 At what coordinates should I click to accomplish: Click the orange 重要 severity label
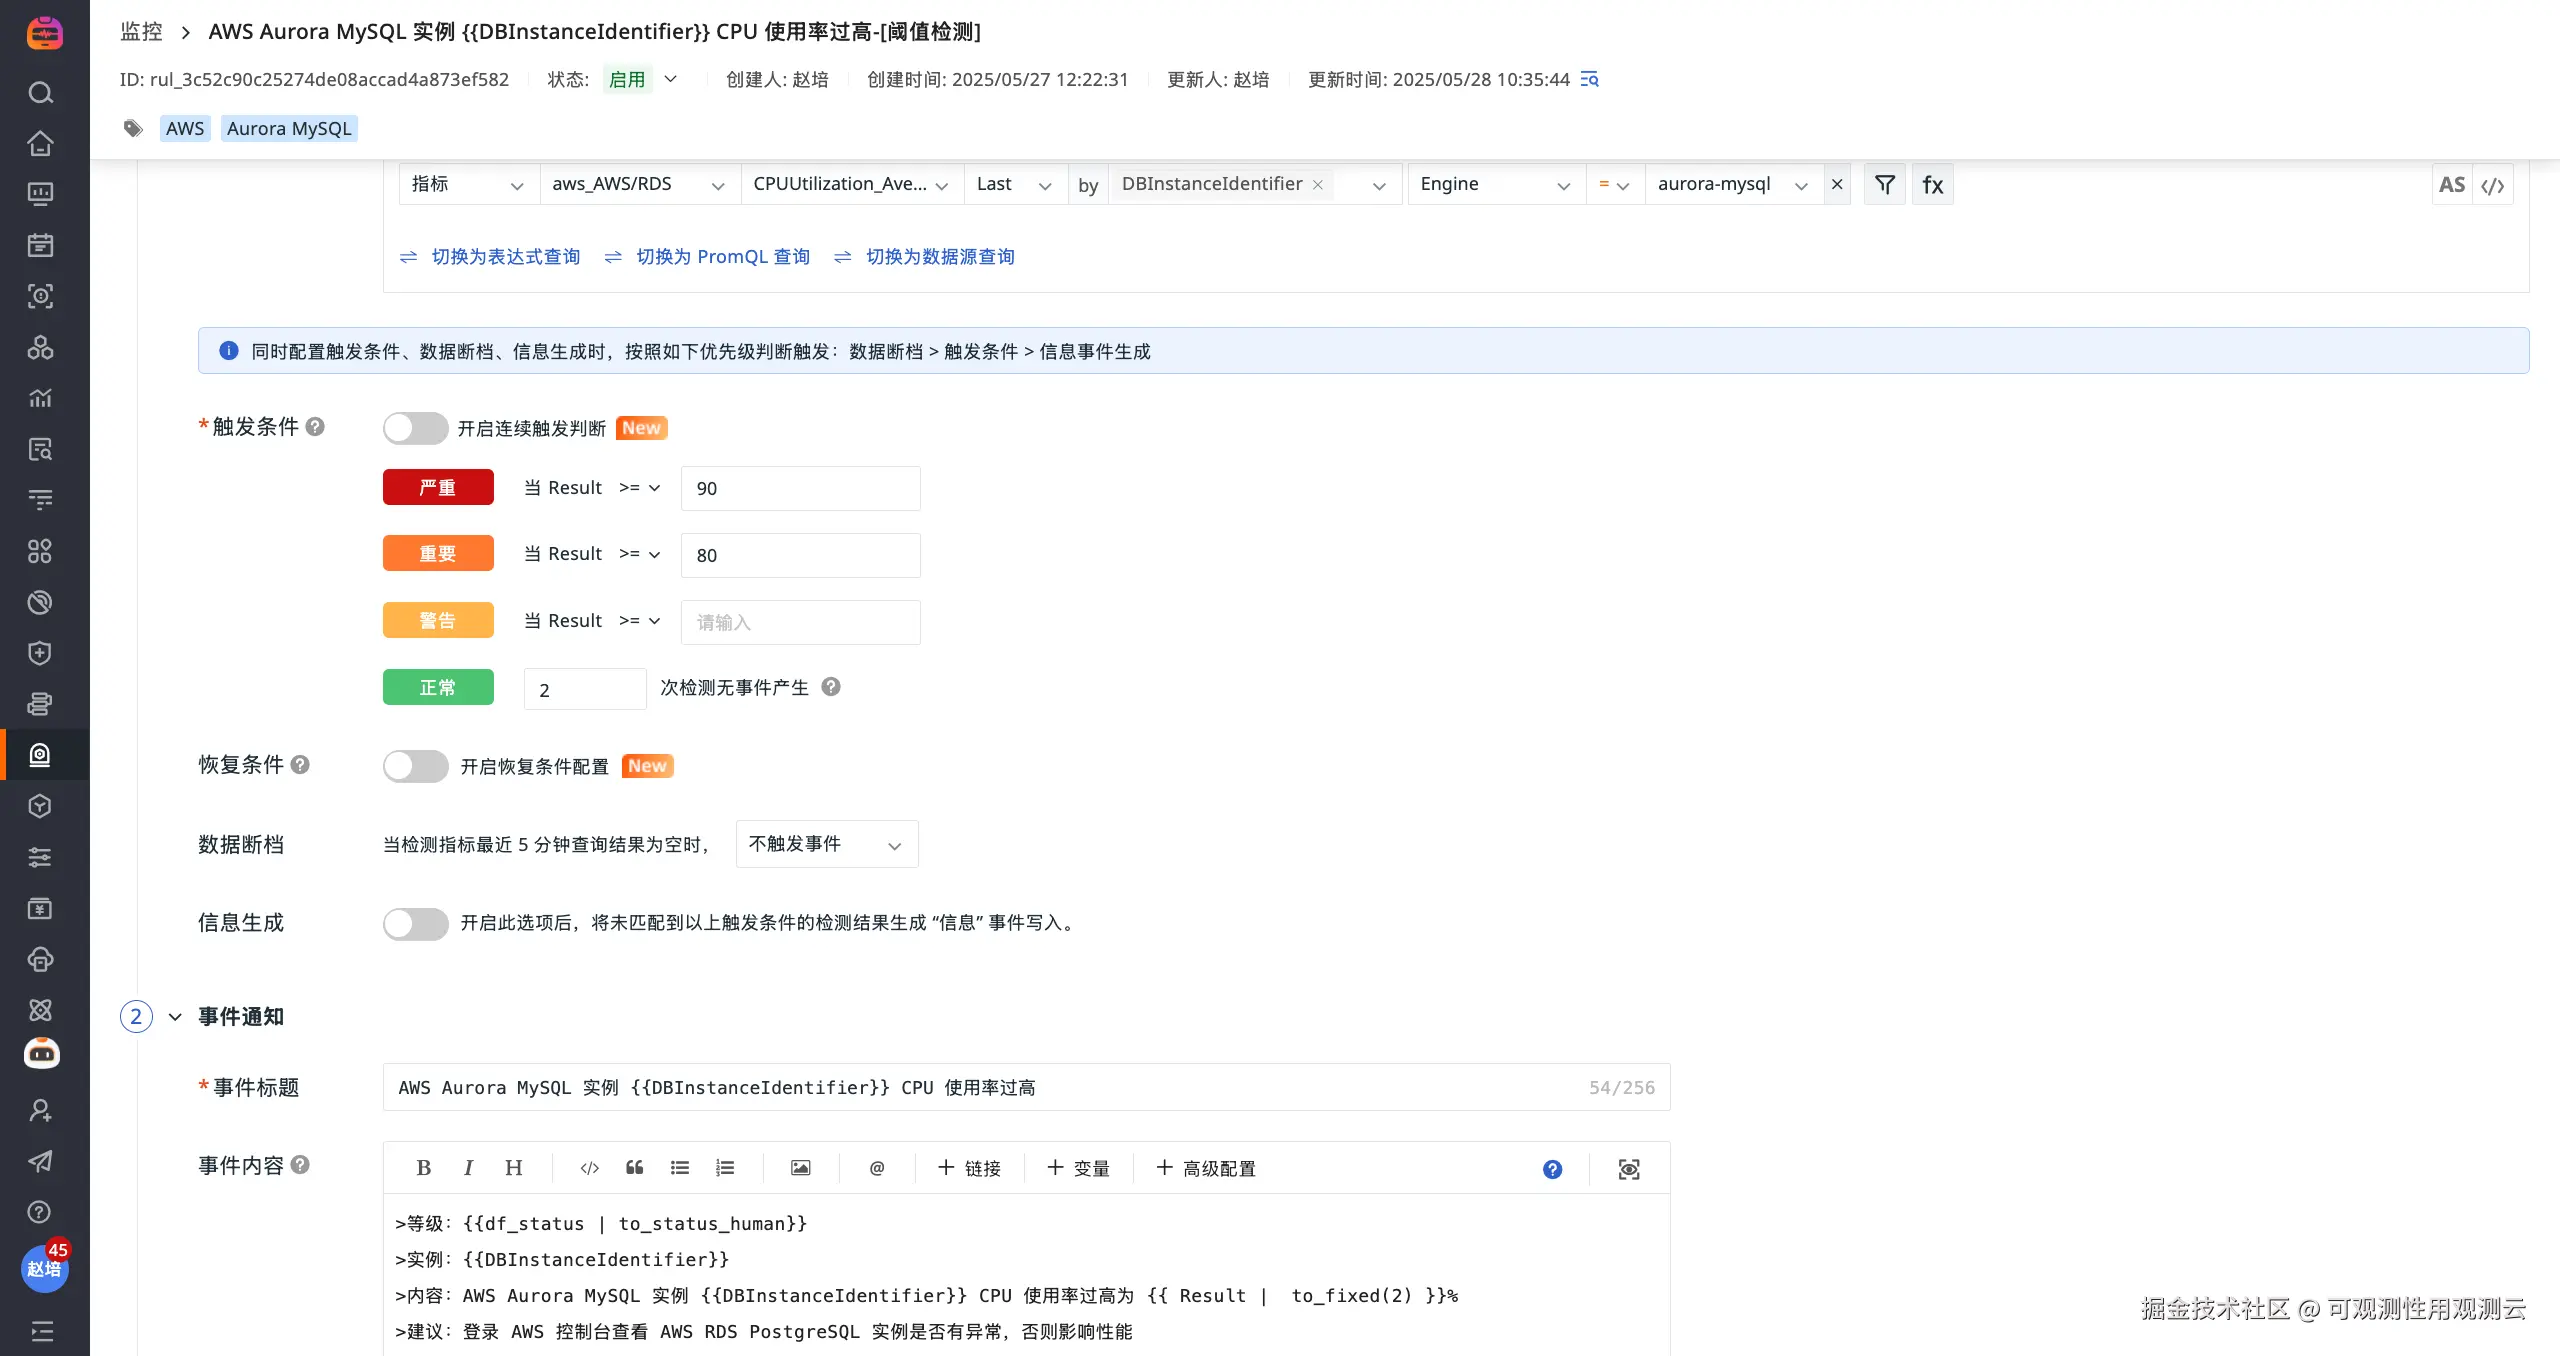point(438,553)
